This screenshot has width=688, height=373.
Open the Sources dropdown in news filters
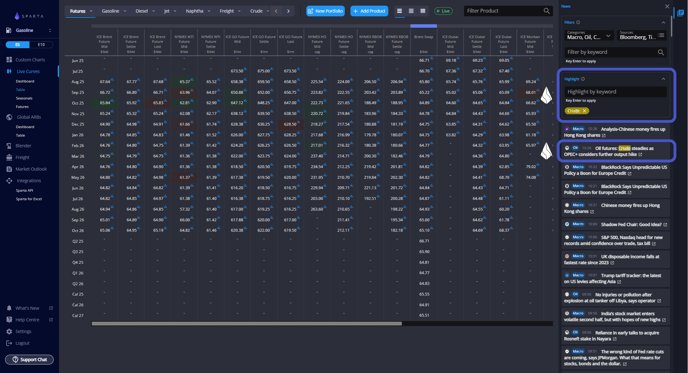tap(642, 36)
